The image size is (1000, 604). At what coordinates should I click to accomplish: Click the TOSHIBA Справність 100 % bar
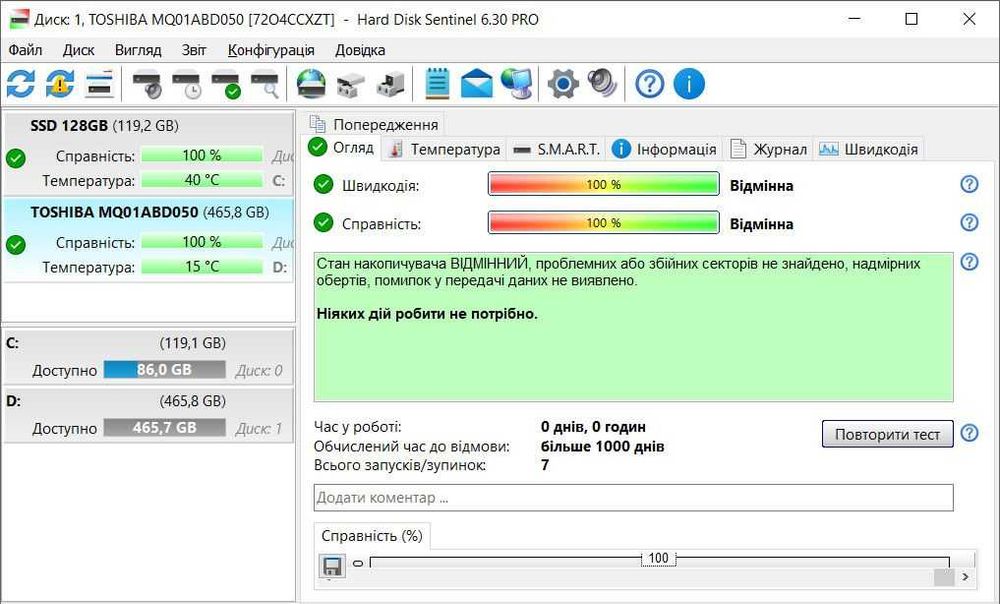[x=202, y=242]
